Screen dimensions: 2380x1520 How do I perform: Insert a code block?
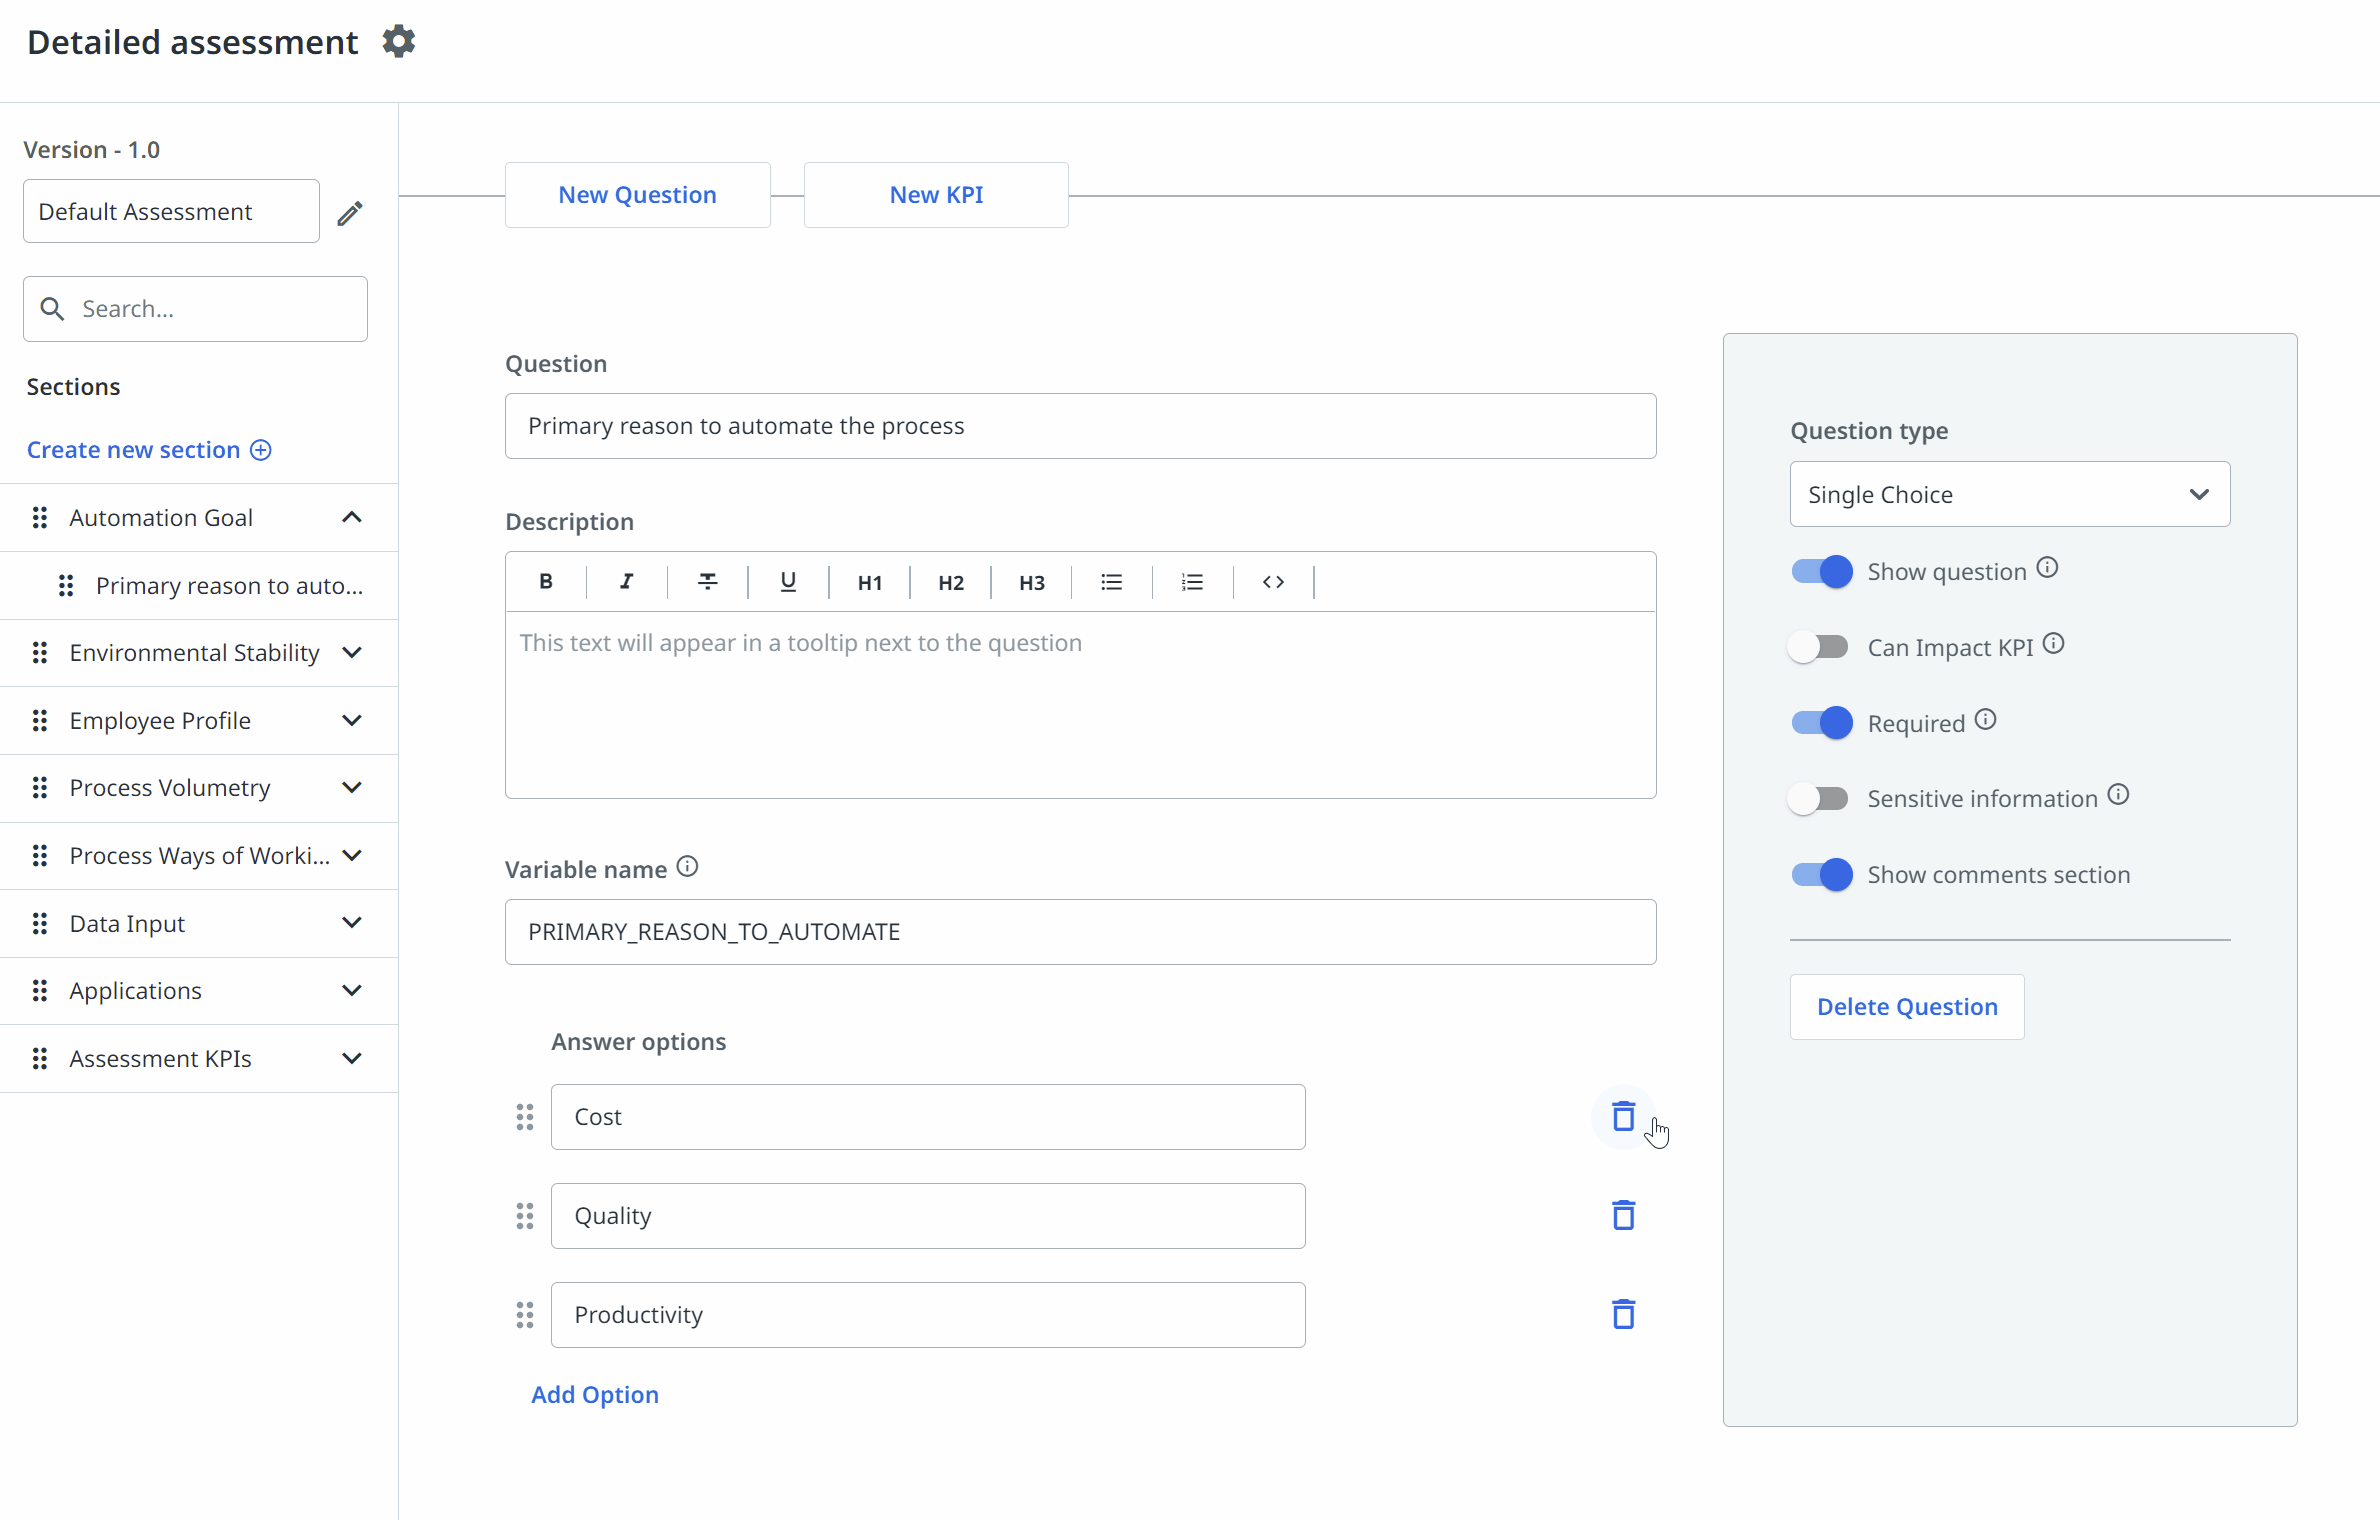(1273, 582)
